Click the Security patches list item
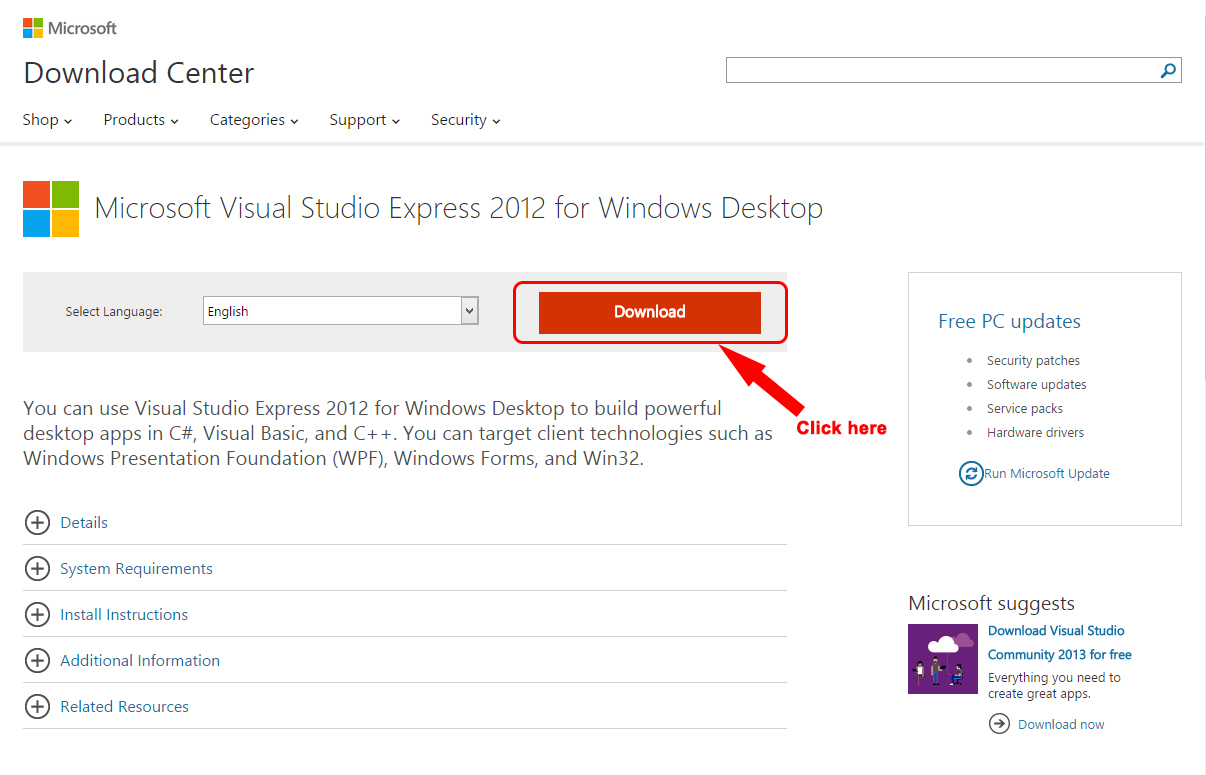 [x=1033, y=361]
